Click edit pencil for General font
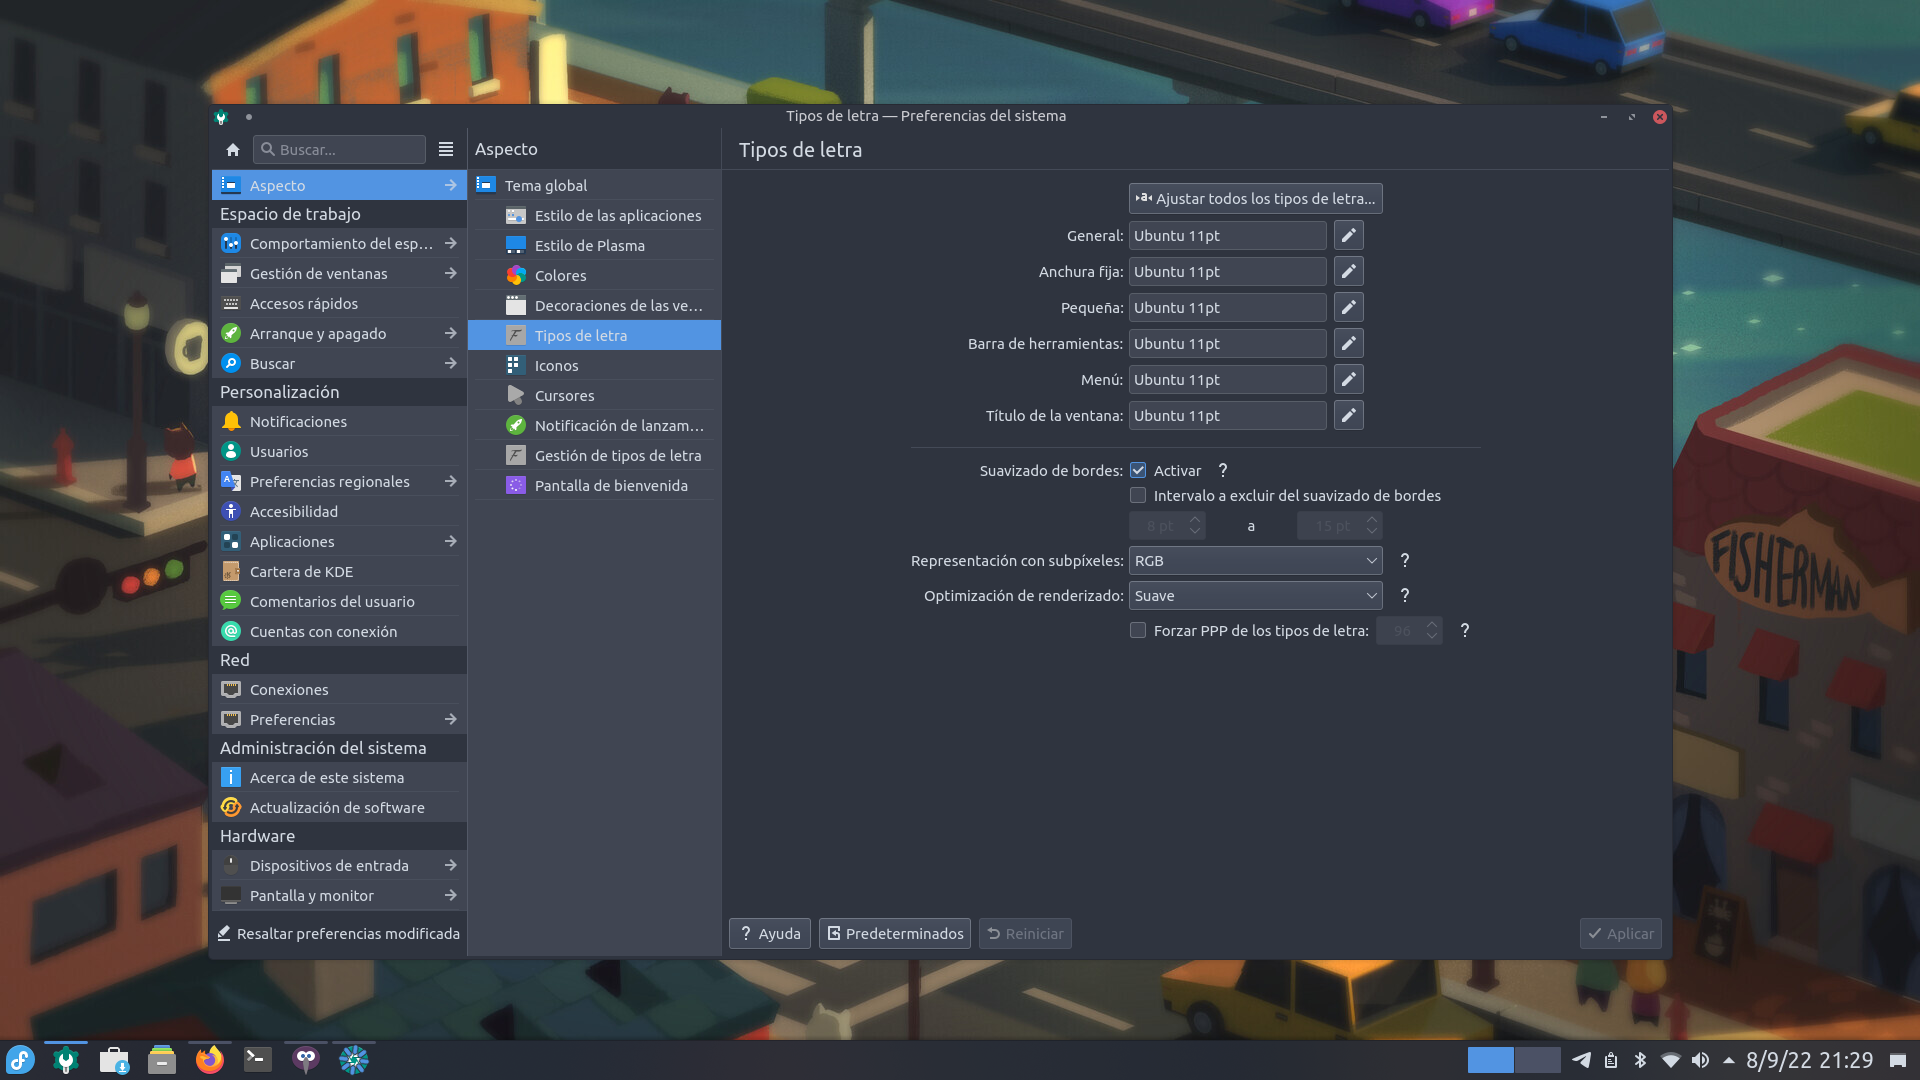Screen dimensions: 1920x1080 coord(1348,236)
